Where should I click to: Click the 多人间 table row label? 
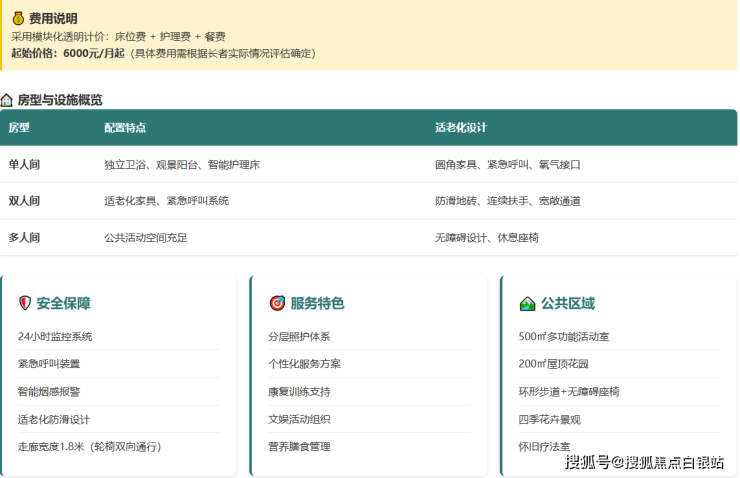coord(24,238)
